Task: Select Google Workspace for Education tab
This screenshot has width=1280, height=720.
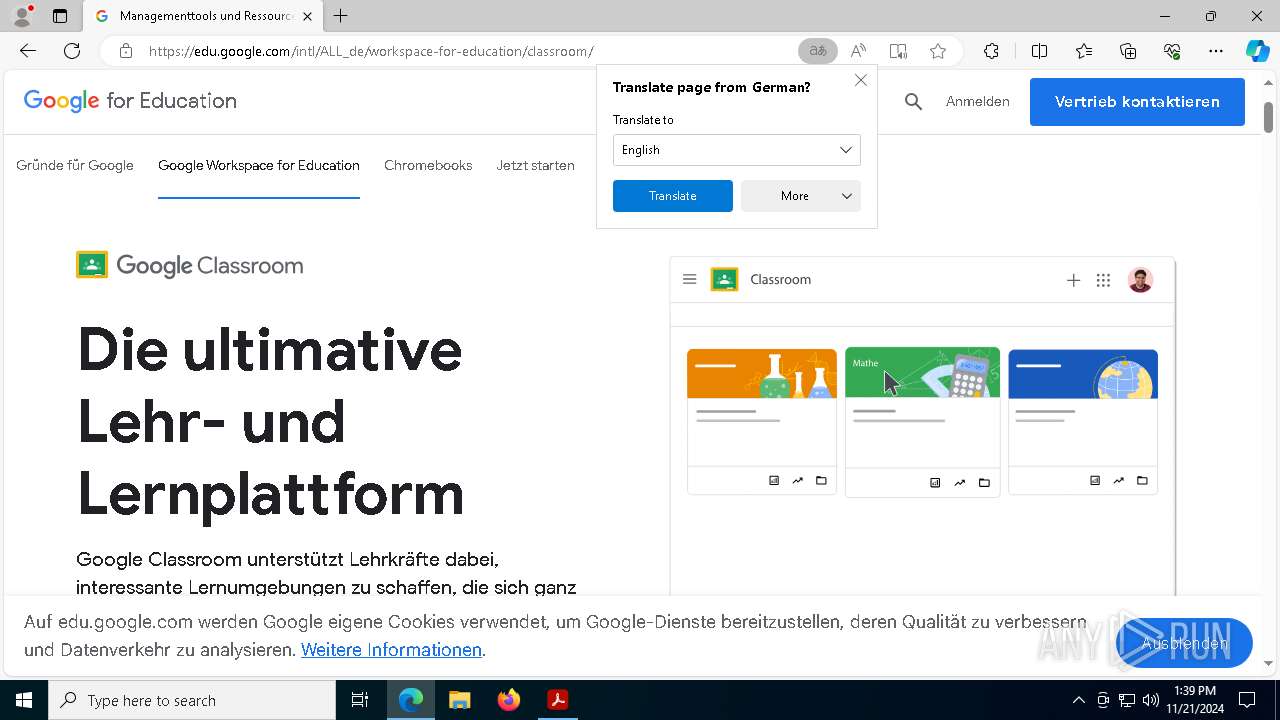Action: click(x=259, y=165)
